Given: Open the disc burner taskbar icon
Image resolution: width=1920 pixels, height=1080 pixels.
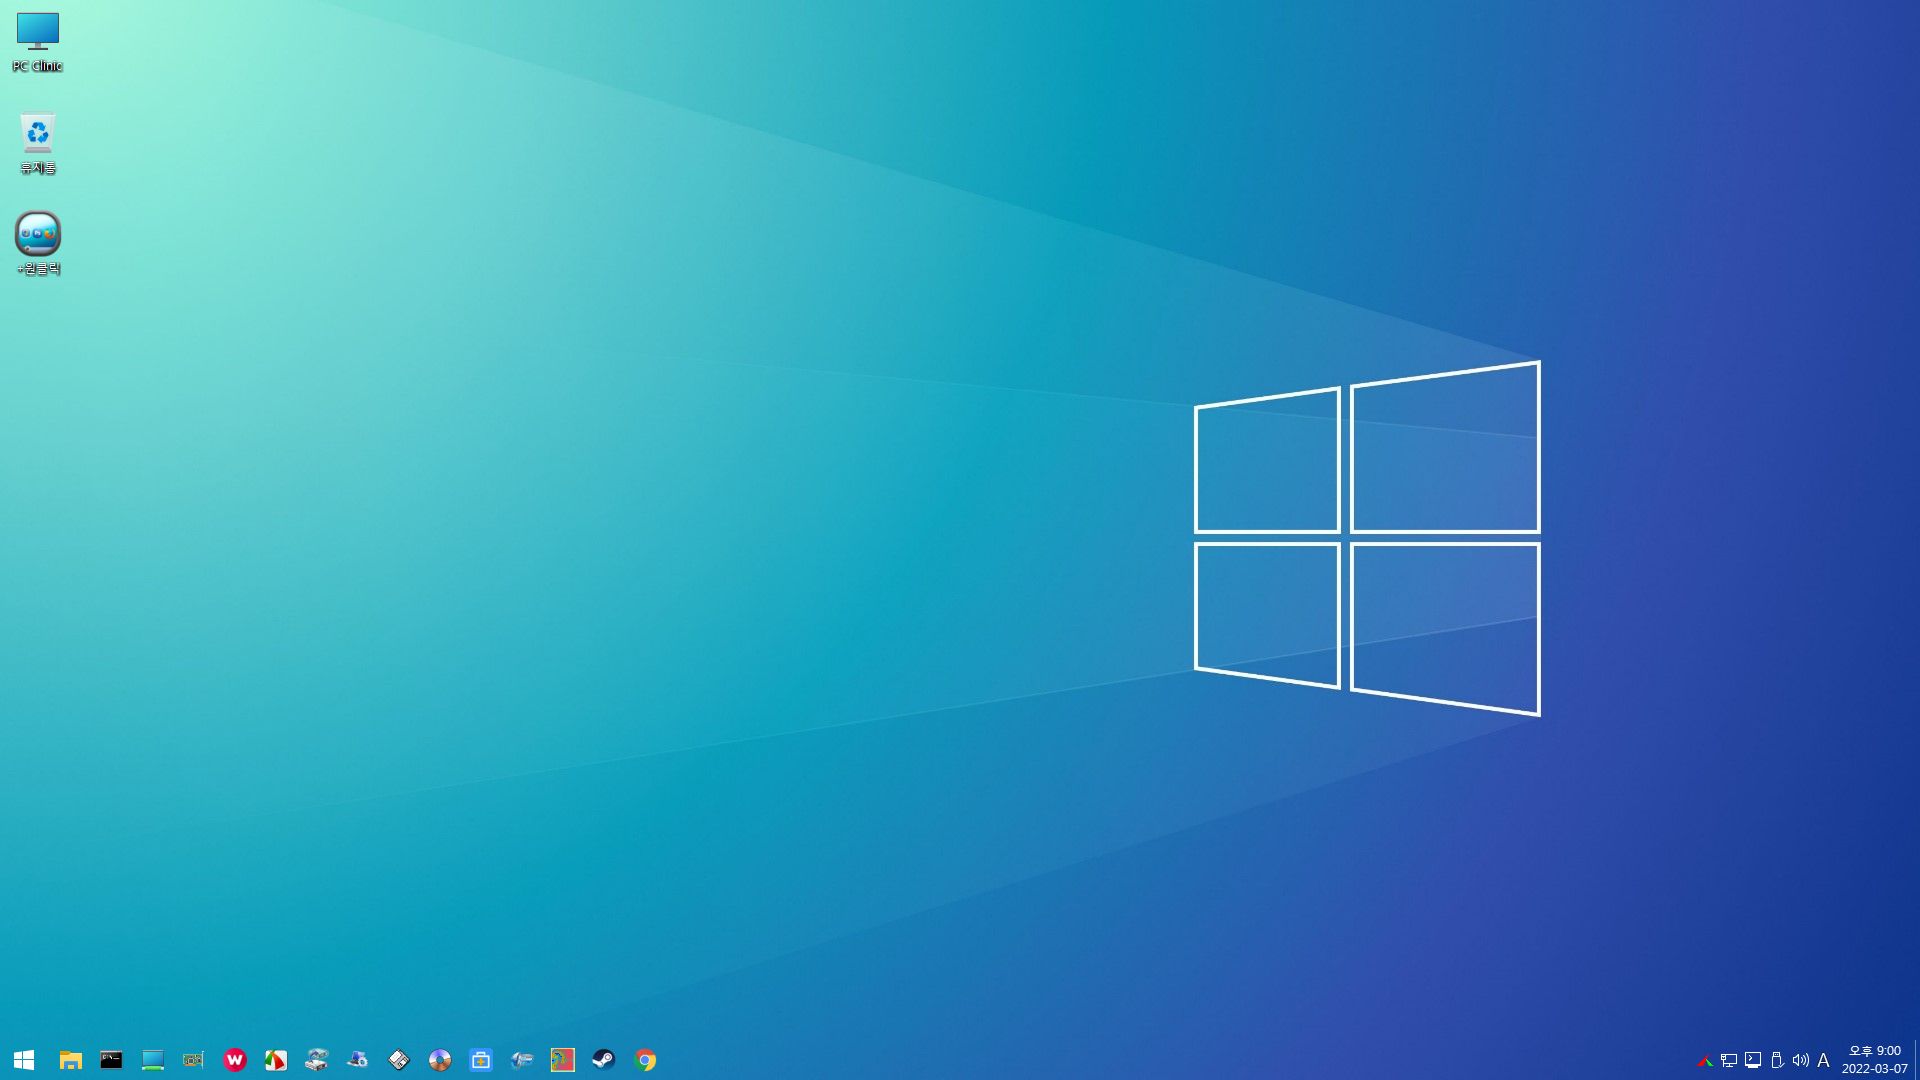Looking at the screenshot, I should click(439, 1060).
